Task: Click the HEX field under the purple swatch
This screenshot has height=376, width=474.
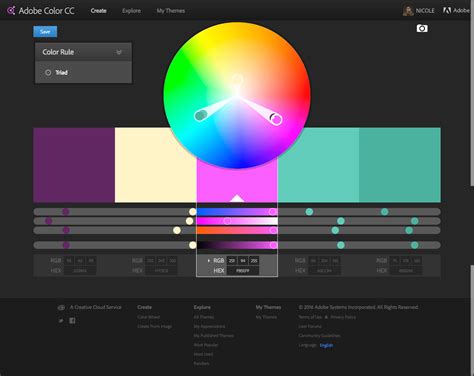Action: pyautogui.click(x=80, y=271)
